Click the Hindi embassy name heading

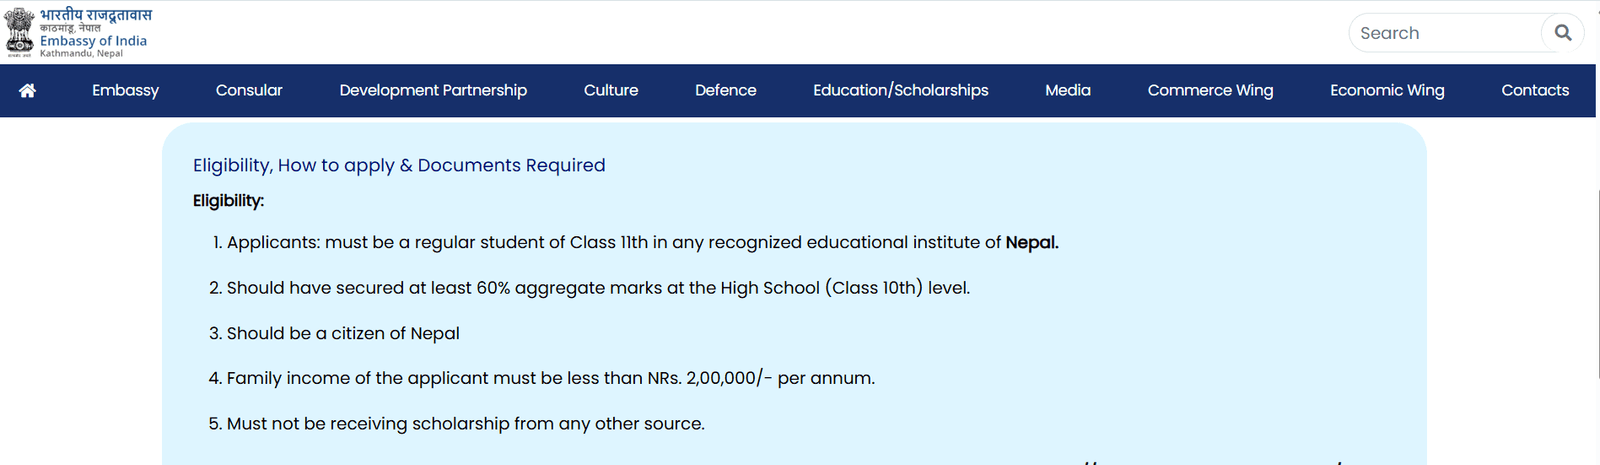96,15
